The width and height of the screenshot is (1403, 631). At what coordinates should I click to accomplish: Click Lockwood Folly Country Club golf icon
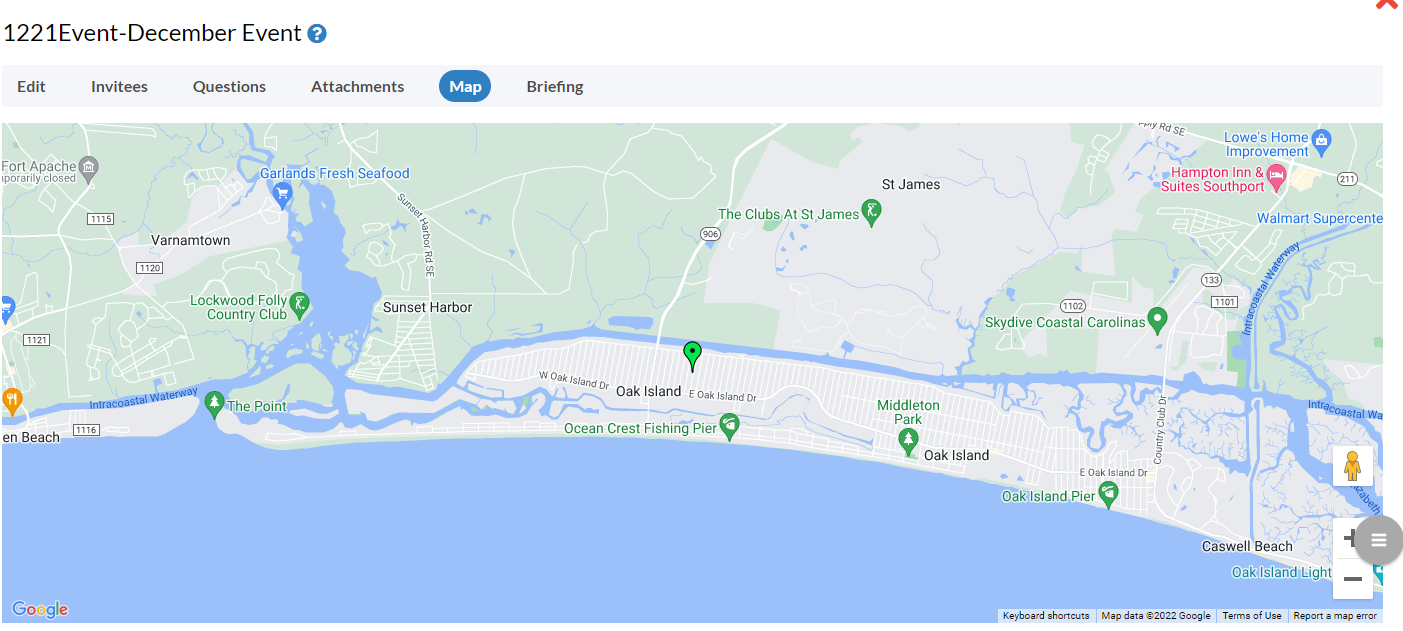pyautogui.click(x=300, y=303)
